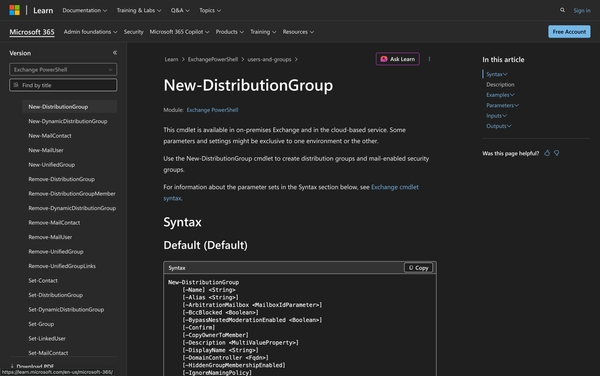Open Set-Contact in the sidebar
600x376 pixels.
coord(43,280)
